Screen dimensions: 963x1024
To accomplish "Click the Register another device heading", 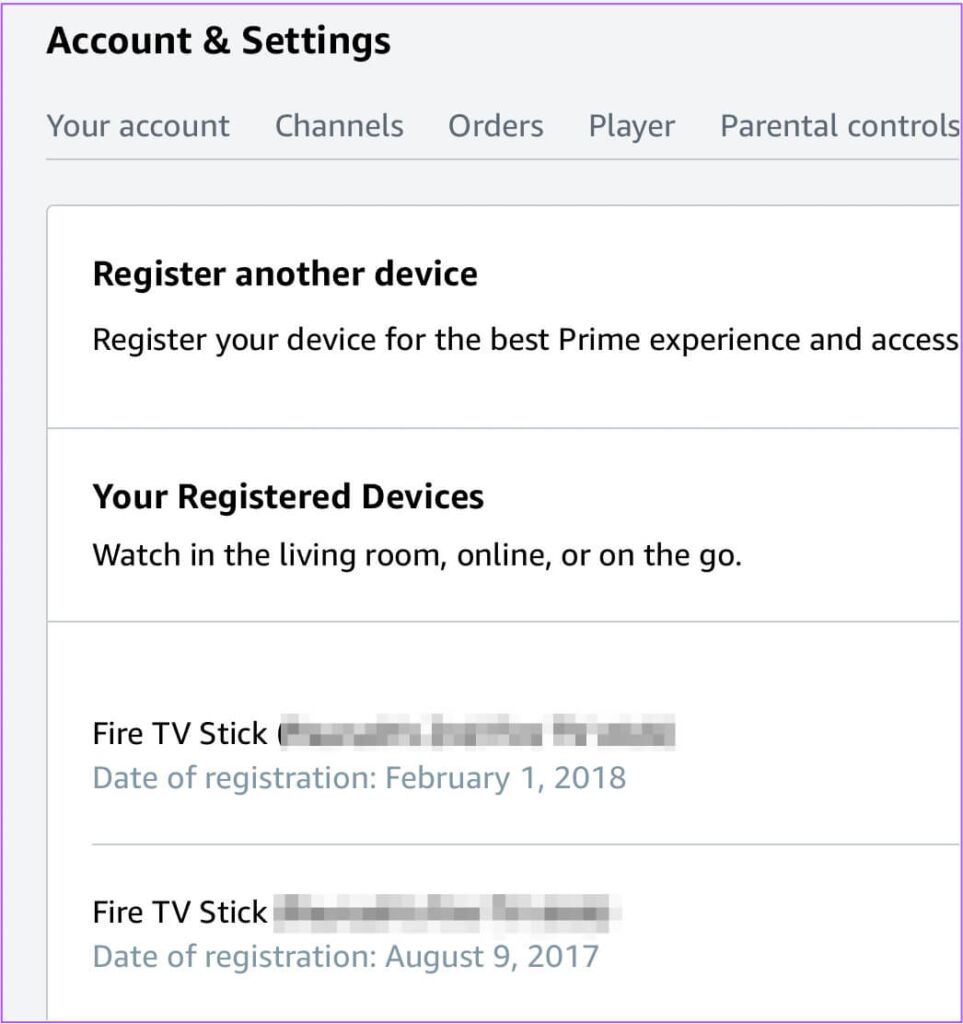I will 284,273.
